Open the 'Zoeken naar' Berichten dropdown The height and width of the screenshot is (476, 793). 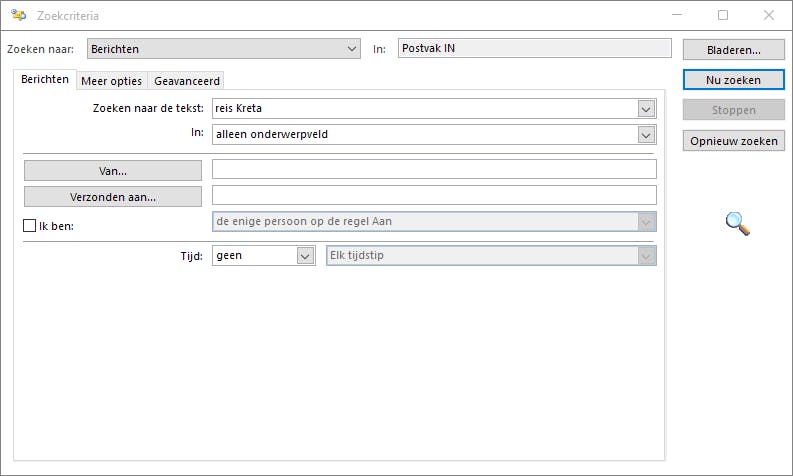[351, 49]
